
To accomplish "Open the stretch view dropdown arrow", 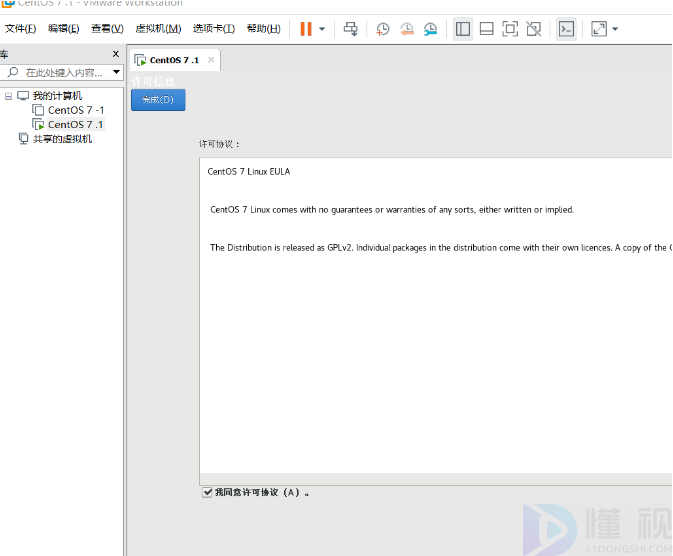I will 615,29.
